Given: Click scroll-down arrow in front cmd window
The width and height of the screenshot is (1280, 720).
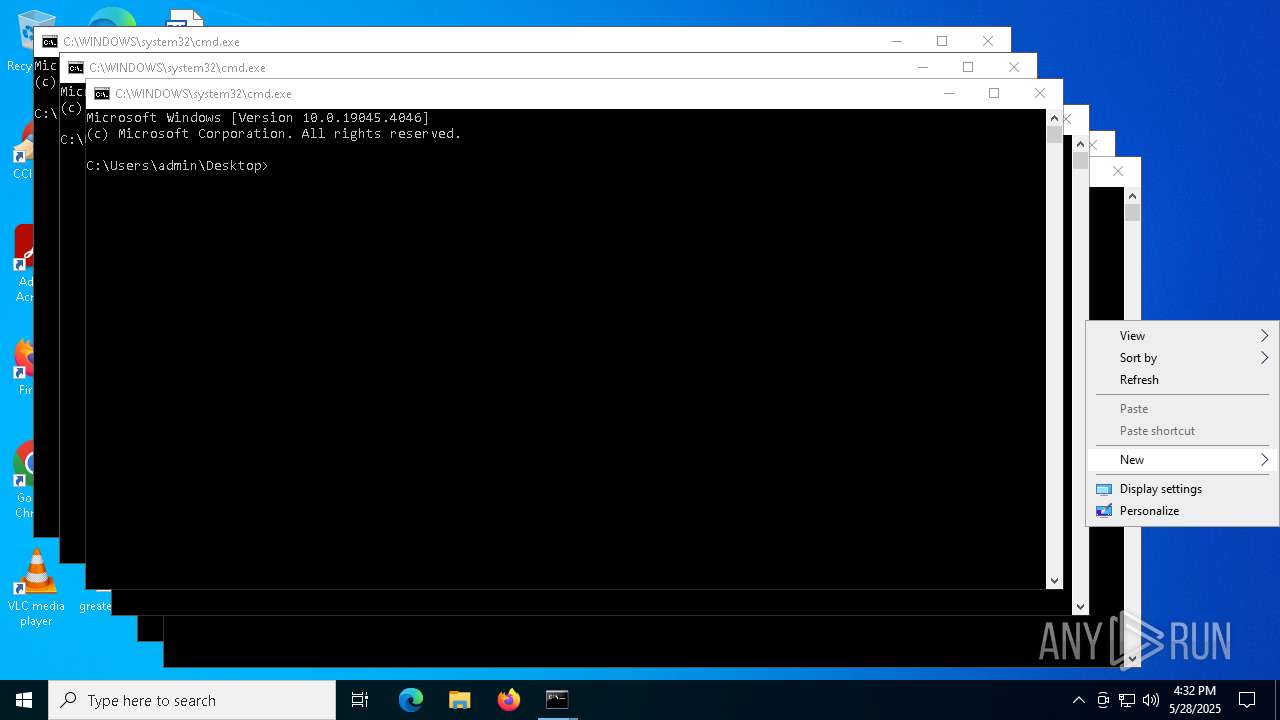Looking at the screenshot, I should tap(1054, 580).
